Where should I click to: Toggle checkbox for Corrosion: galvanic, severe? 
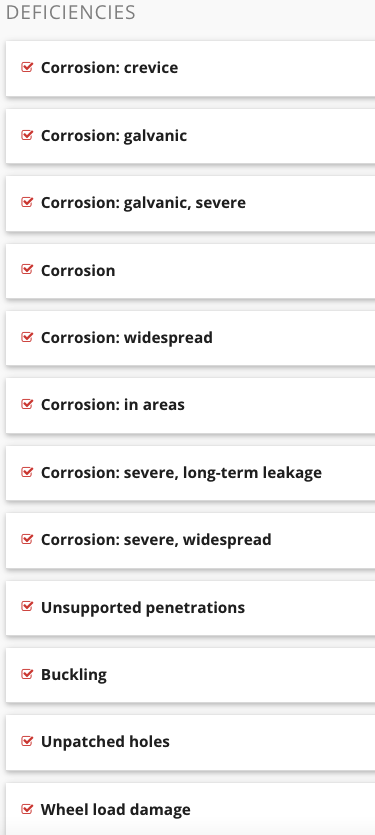click(x=27, y=202)
